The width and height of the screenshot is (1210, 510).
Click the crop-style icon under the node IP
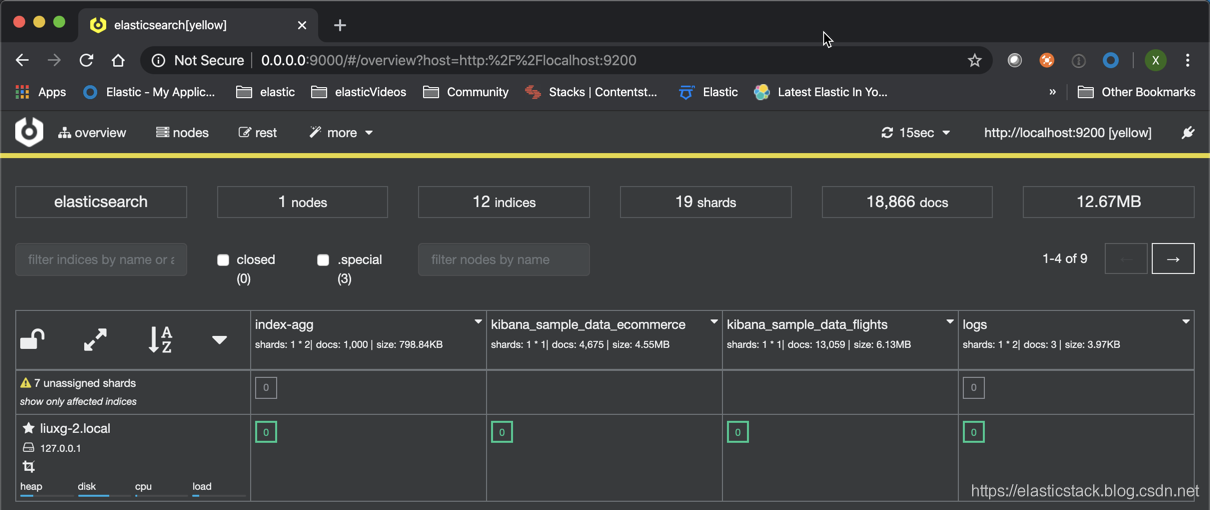(28, 467)
